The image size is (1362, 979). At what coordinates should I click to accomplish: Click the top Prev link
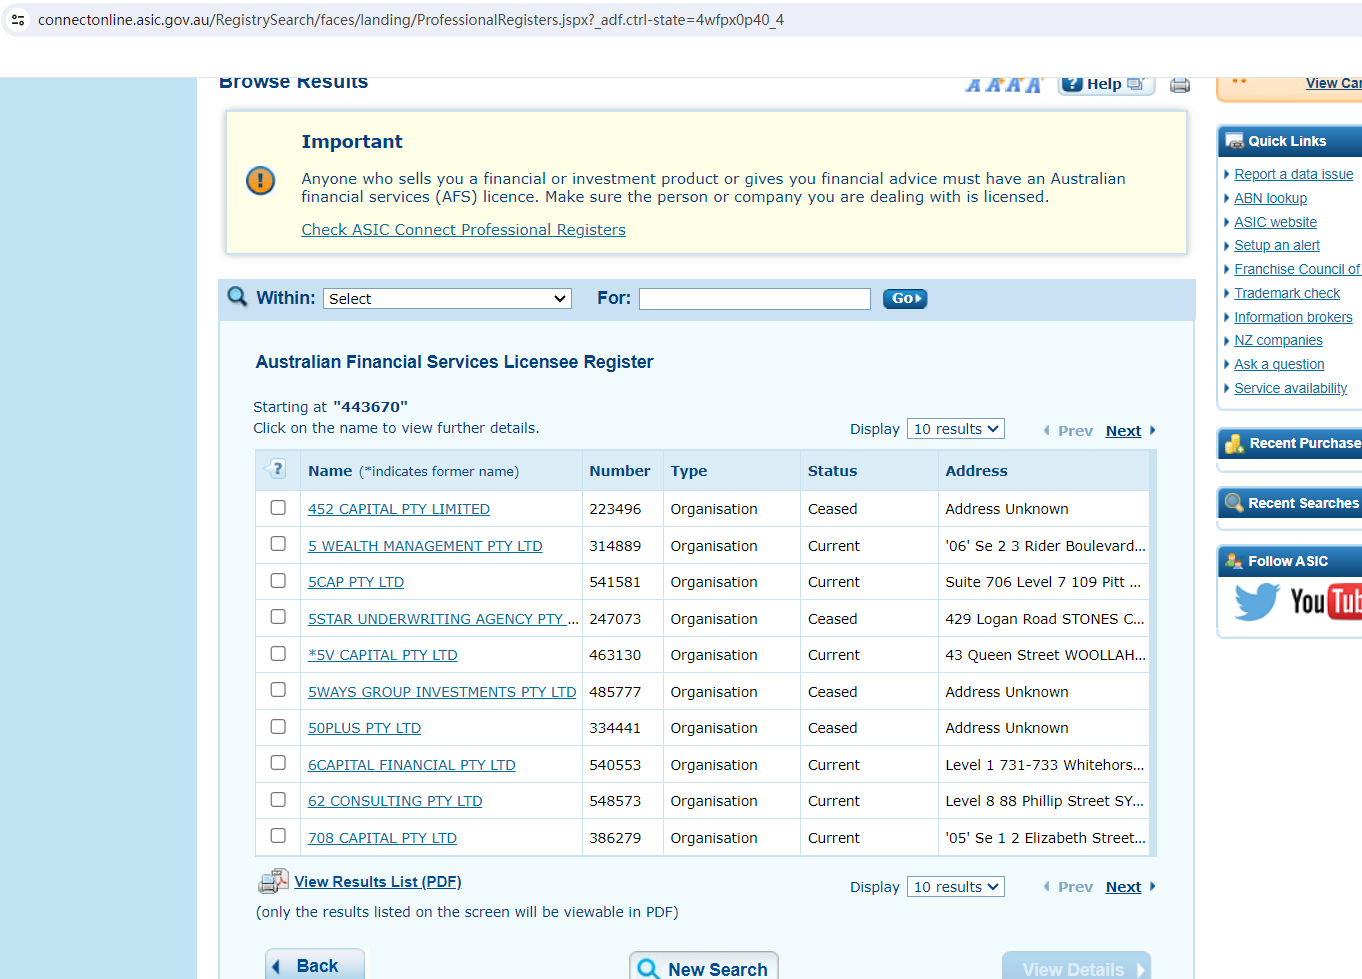(1075, 431)
